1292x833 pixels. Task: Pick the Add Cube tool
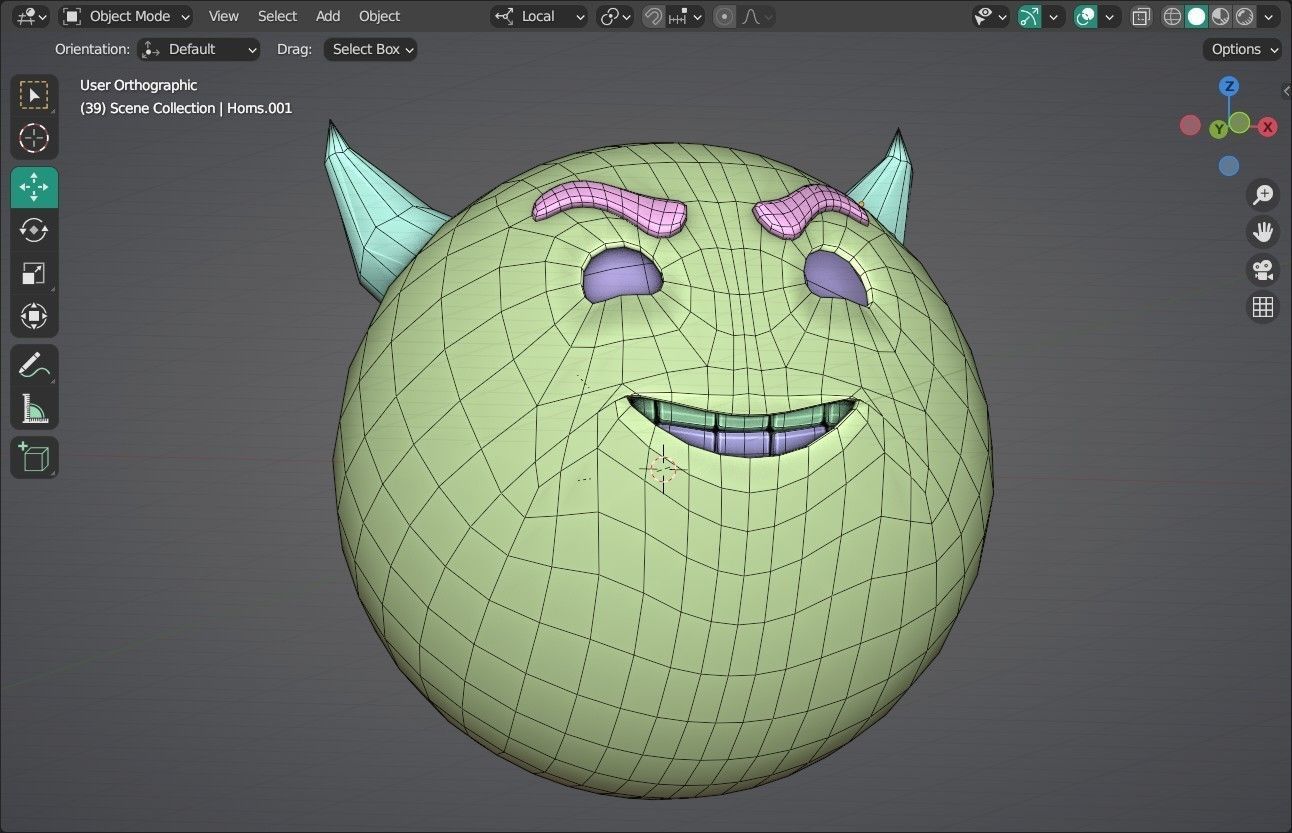[34, 457]
